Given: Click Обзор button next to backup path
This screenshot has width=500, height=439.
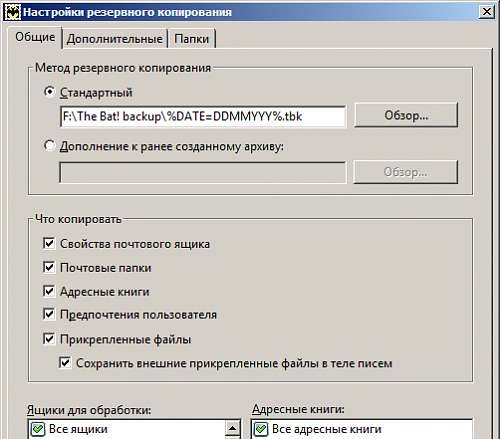Looking at the screenshot, I should coord(406,115).
